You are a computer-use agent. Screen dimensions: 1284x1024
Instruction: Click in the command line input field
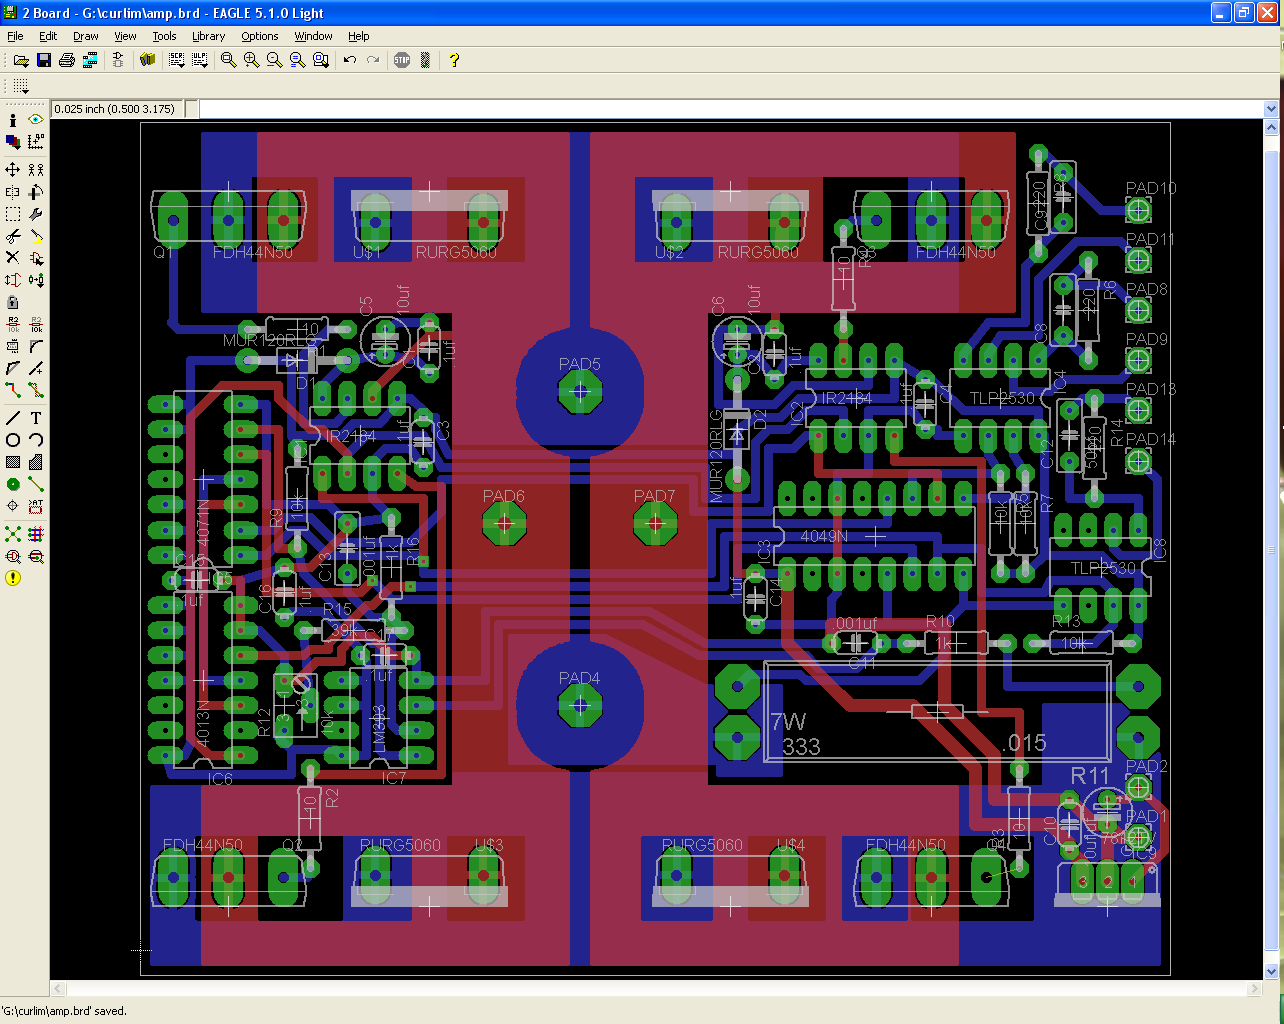coord(732,109)
